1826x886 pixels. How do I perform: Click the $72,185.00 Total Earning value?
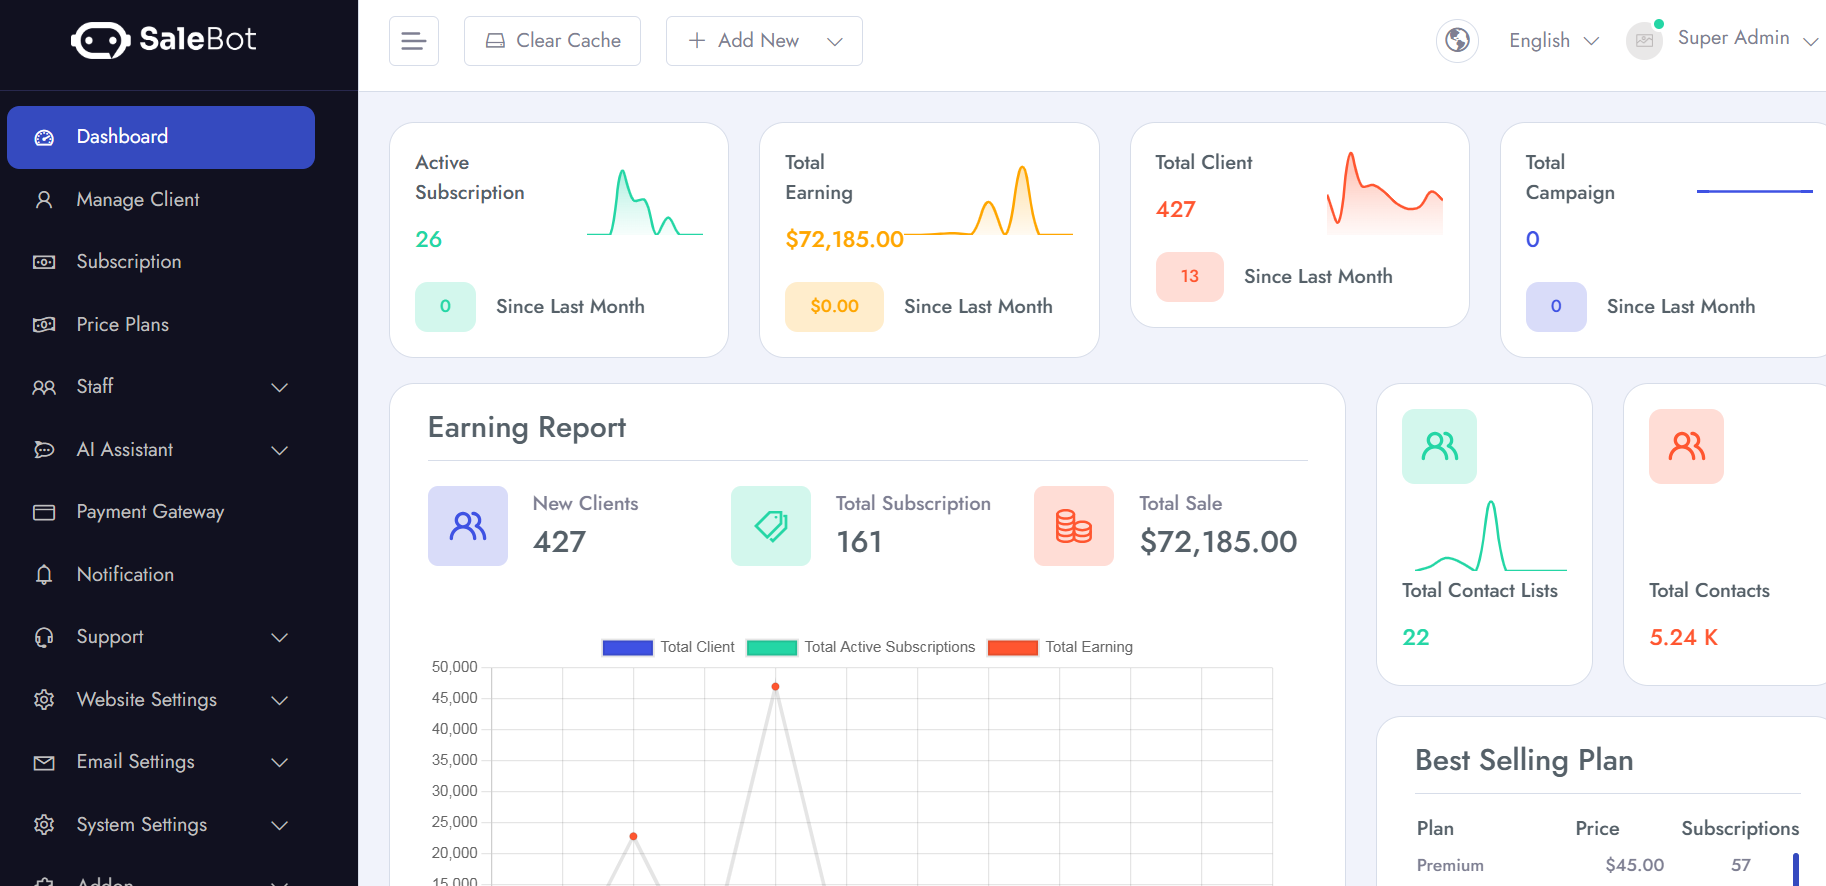[x=844, y=239]
